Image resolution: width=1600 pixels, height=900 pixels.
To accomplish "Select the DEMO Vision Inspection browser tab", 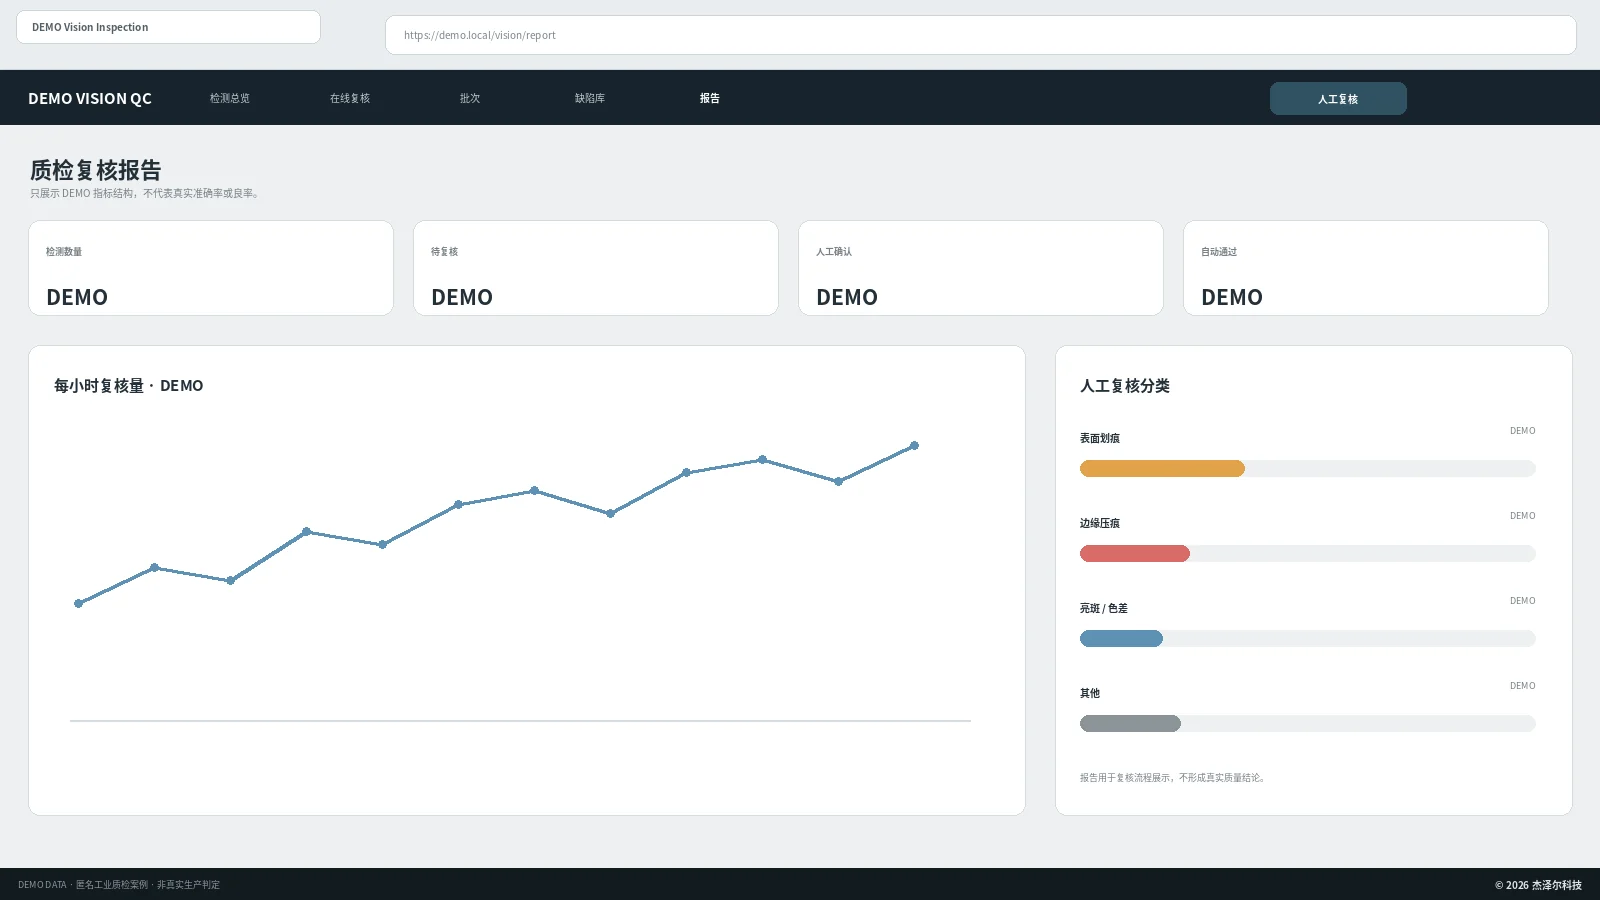I will click(168, 27).
